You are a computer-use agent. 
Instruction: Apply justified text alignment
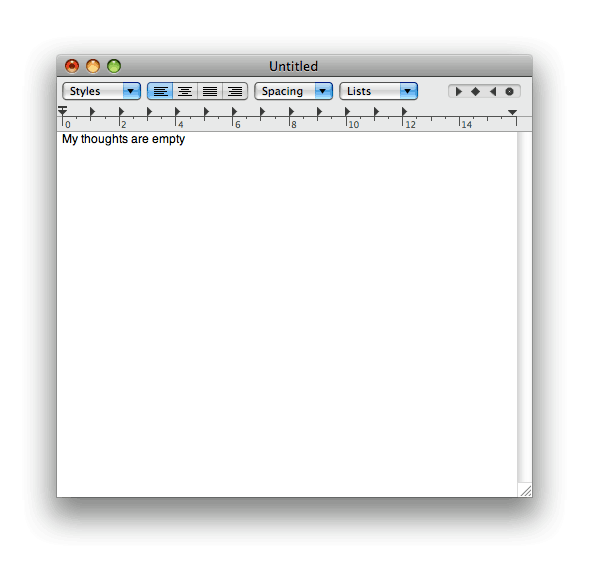click(210, 92)
